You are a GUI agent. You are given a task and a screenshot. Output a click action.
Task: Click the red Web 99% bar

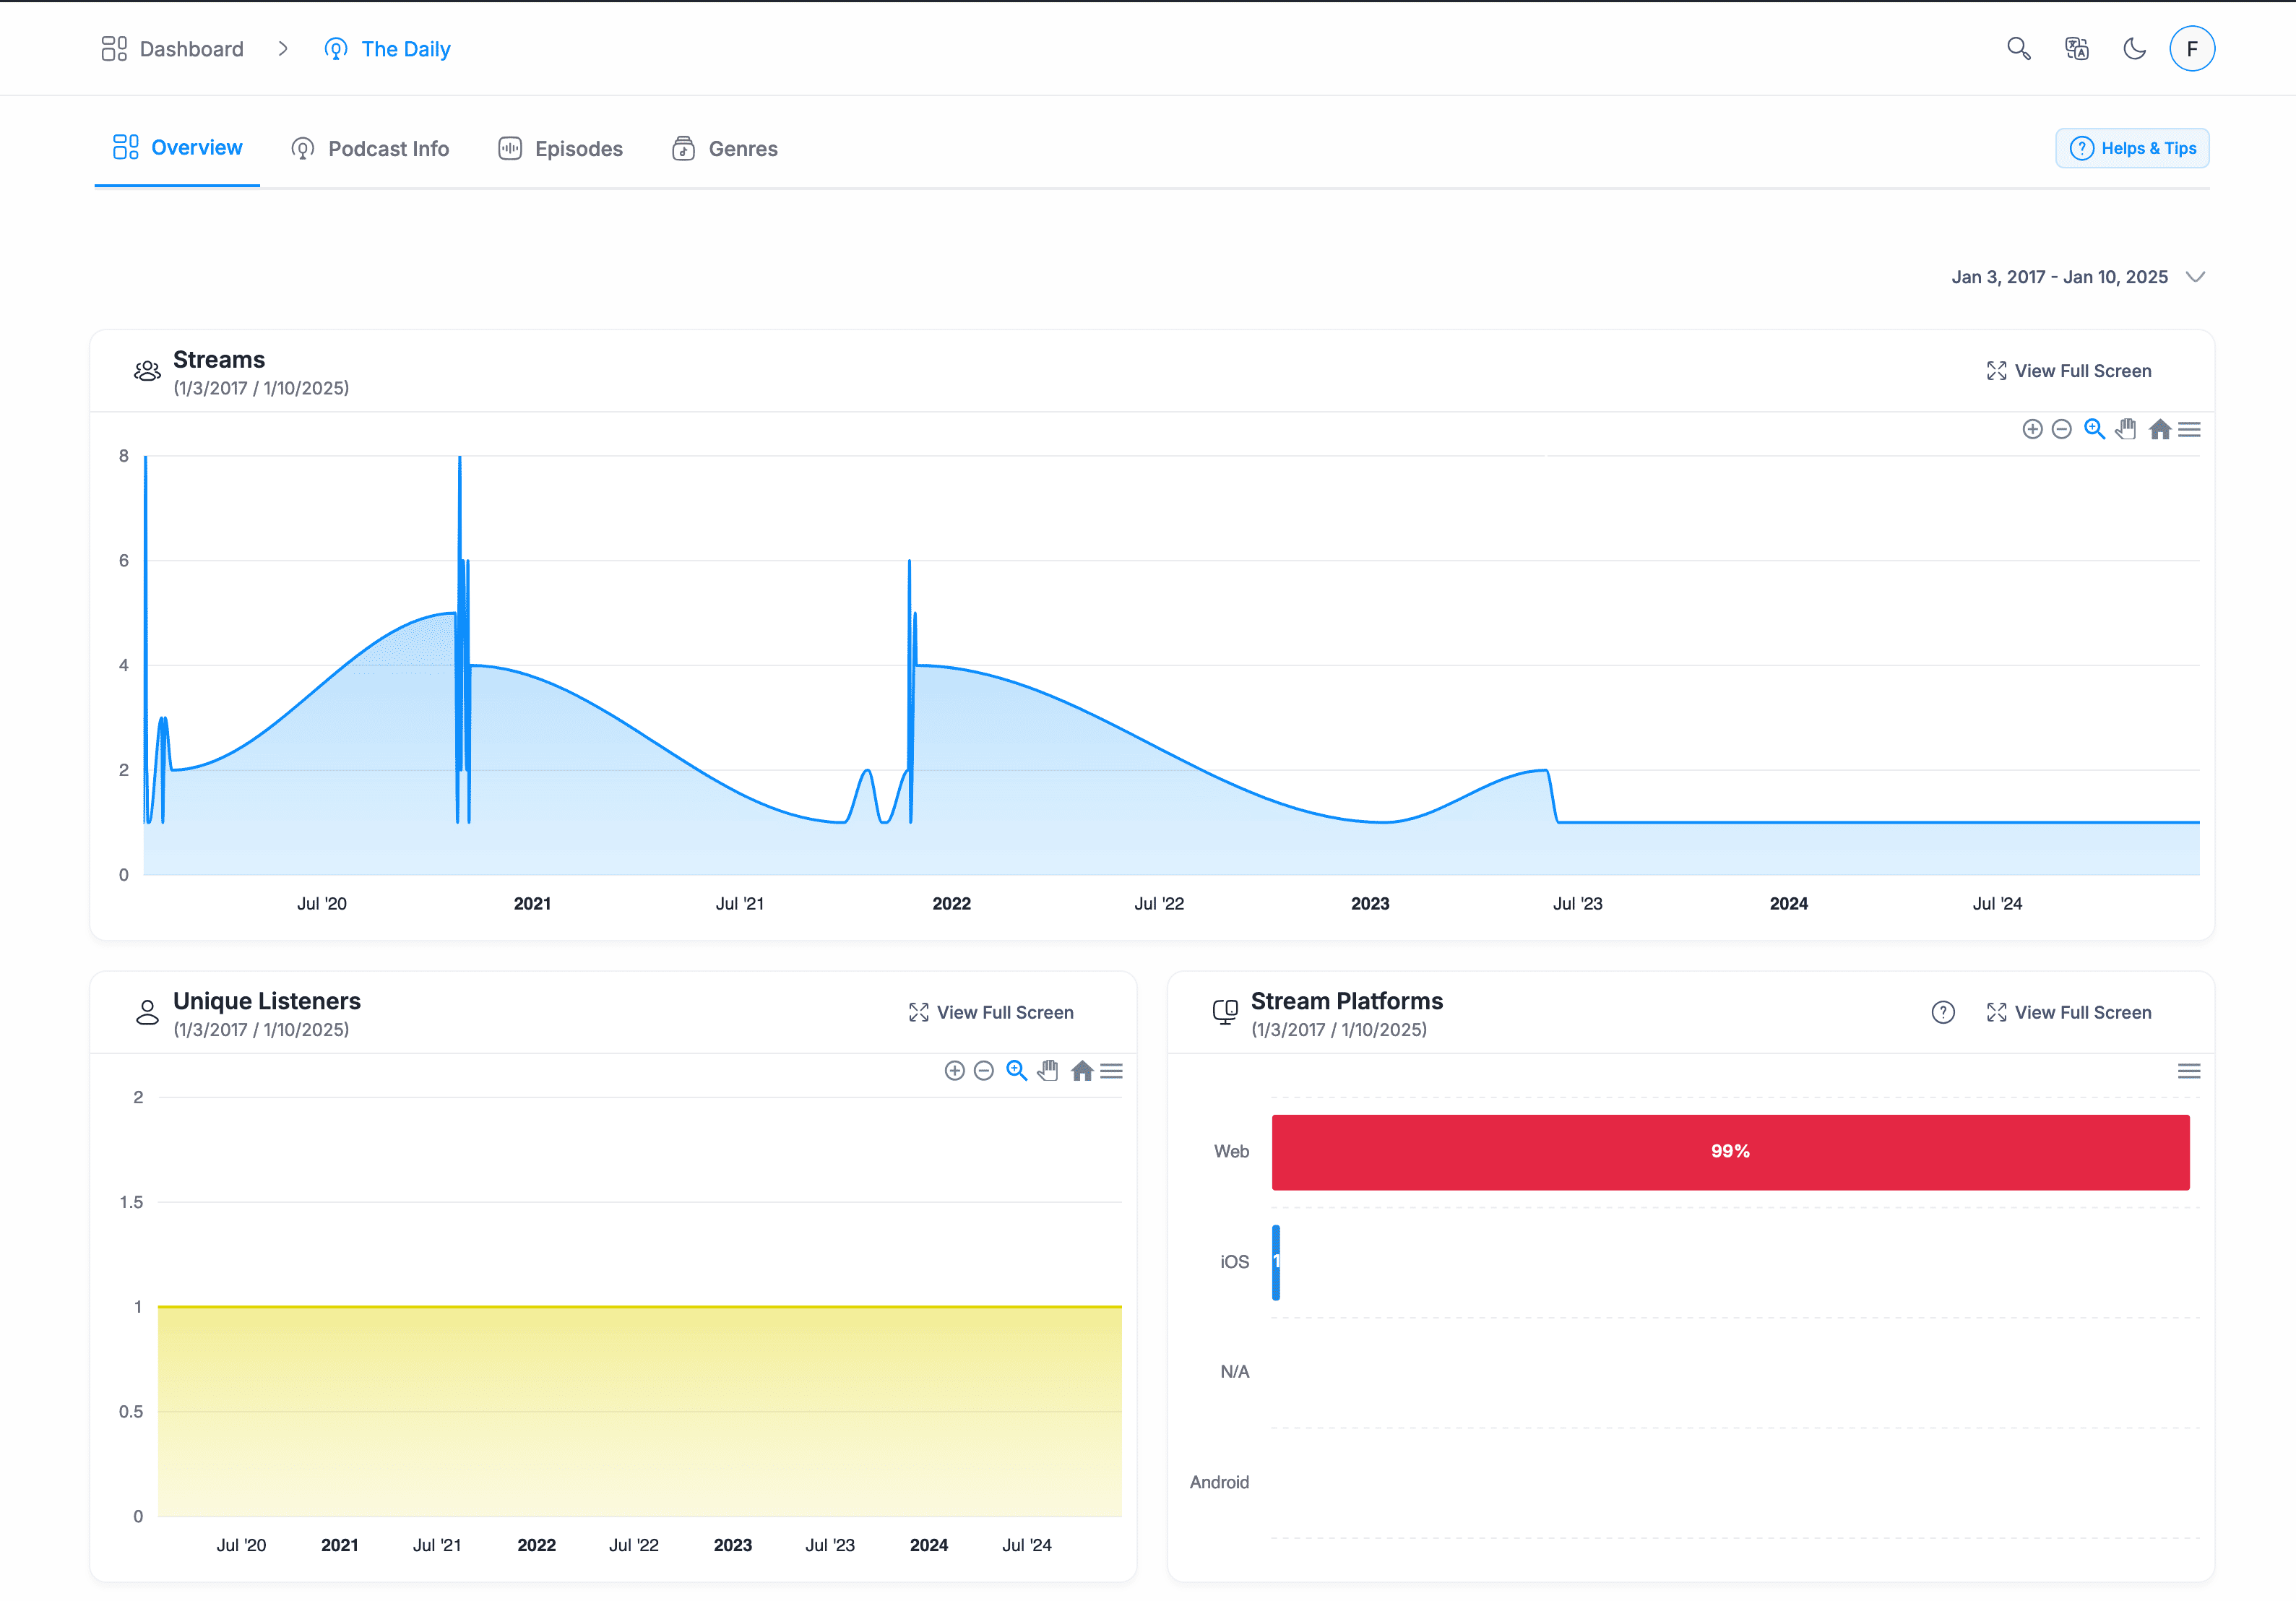click(1730, 1152)
